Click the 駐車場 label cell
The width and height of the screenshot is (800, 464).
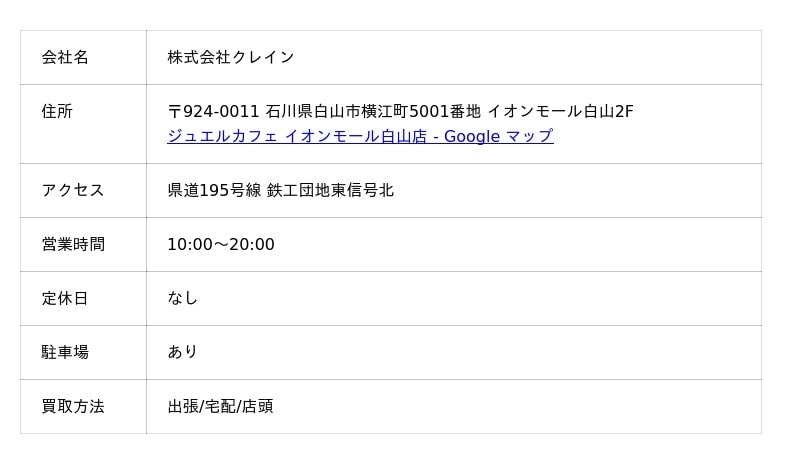(x=83, y=352)
